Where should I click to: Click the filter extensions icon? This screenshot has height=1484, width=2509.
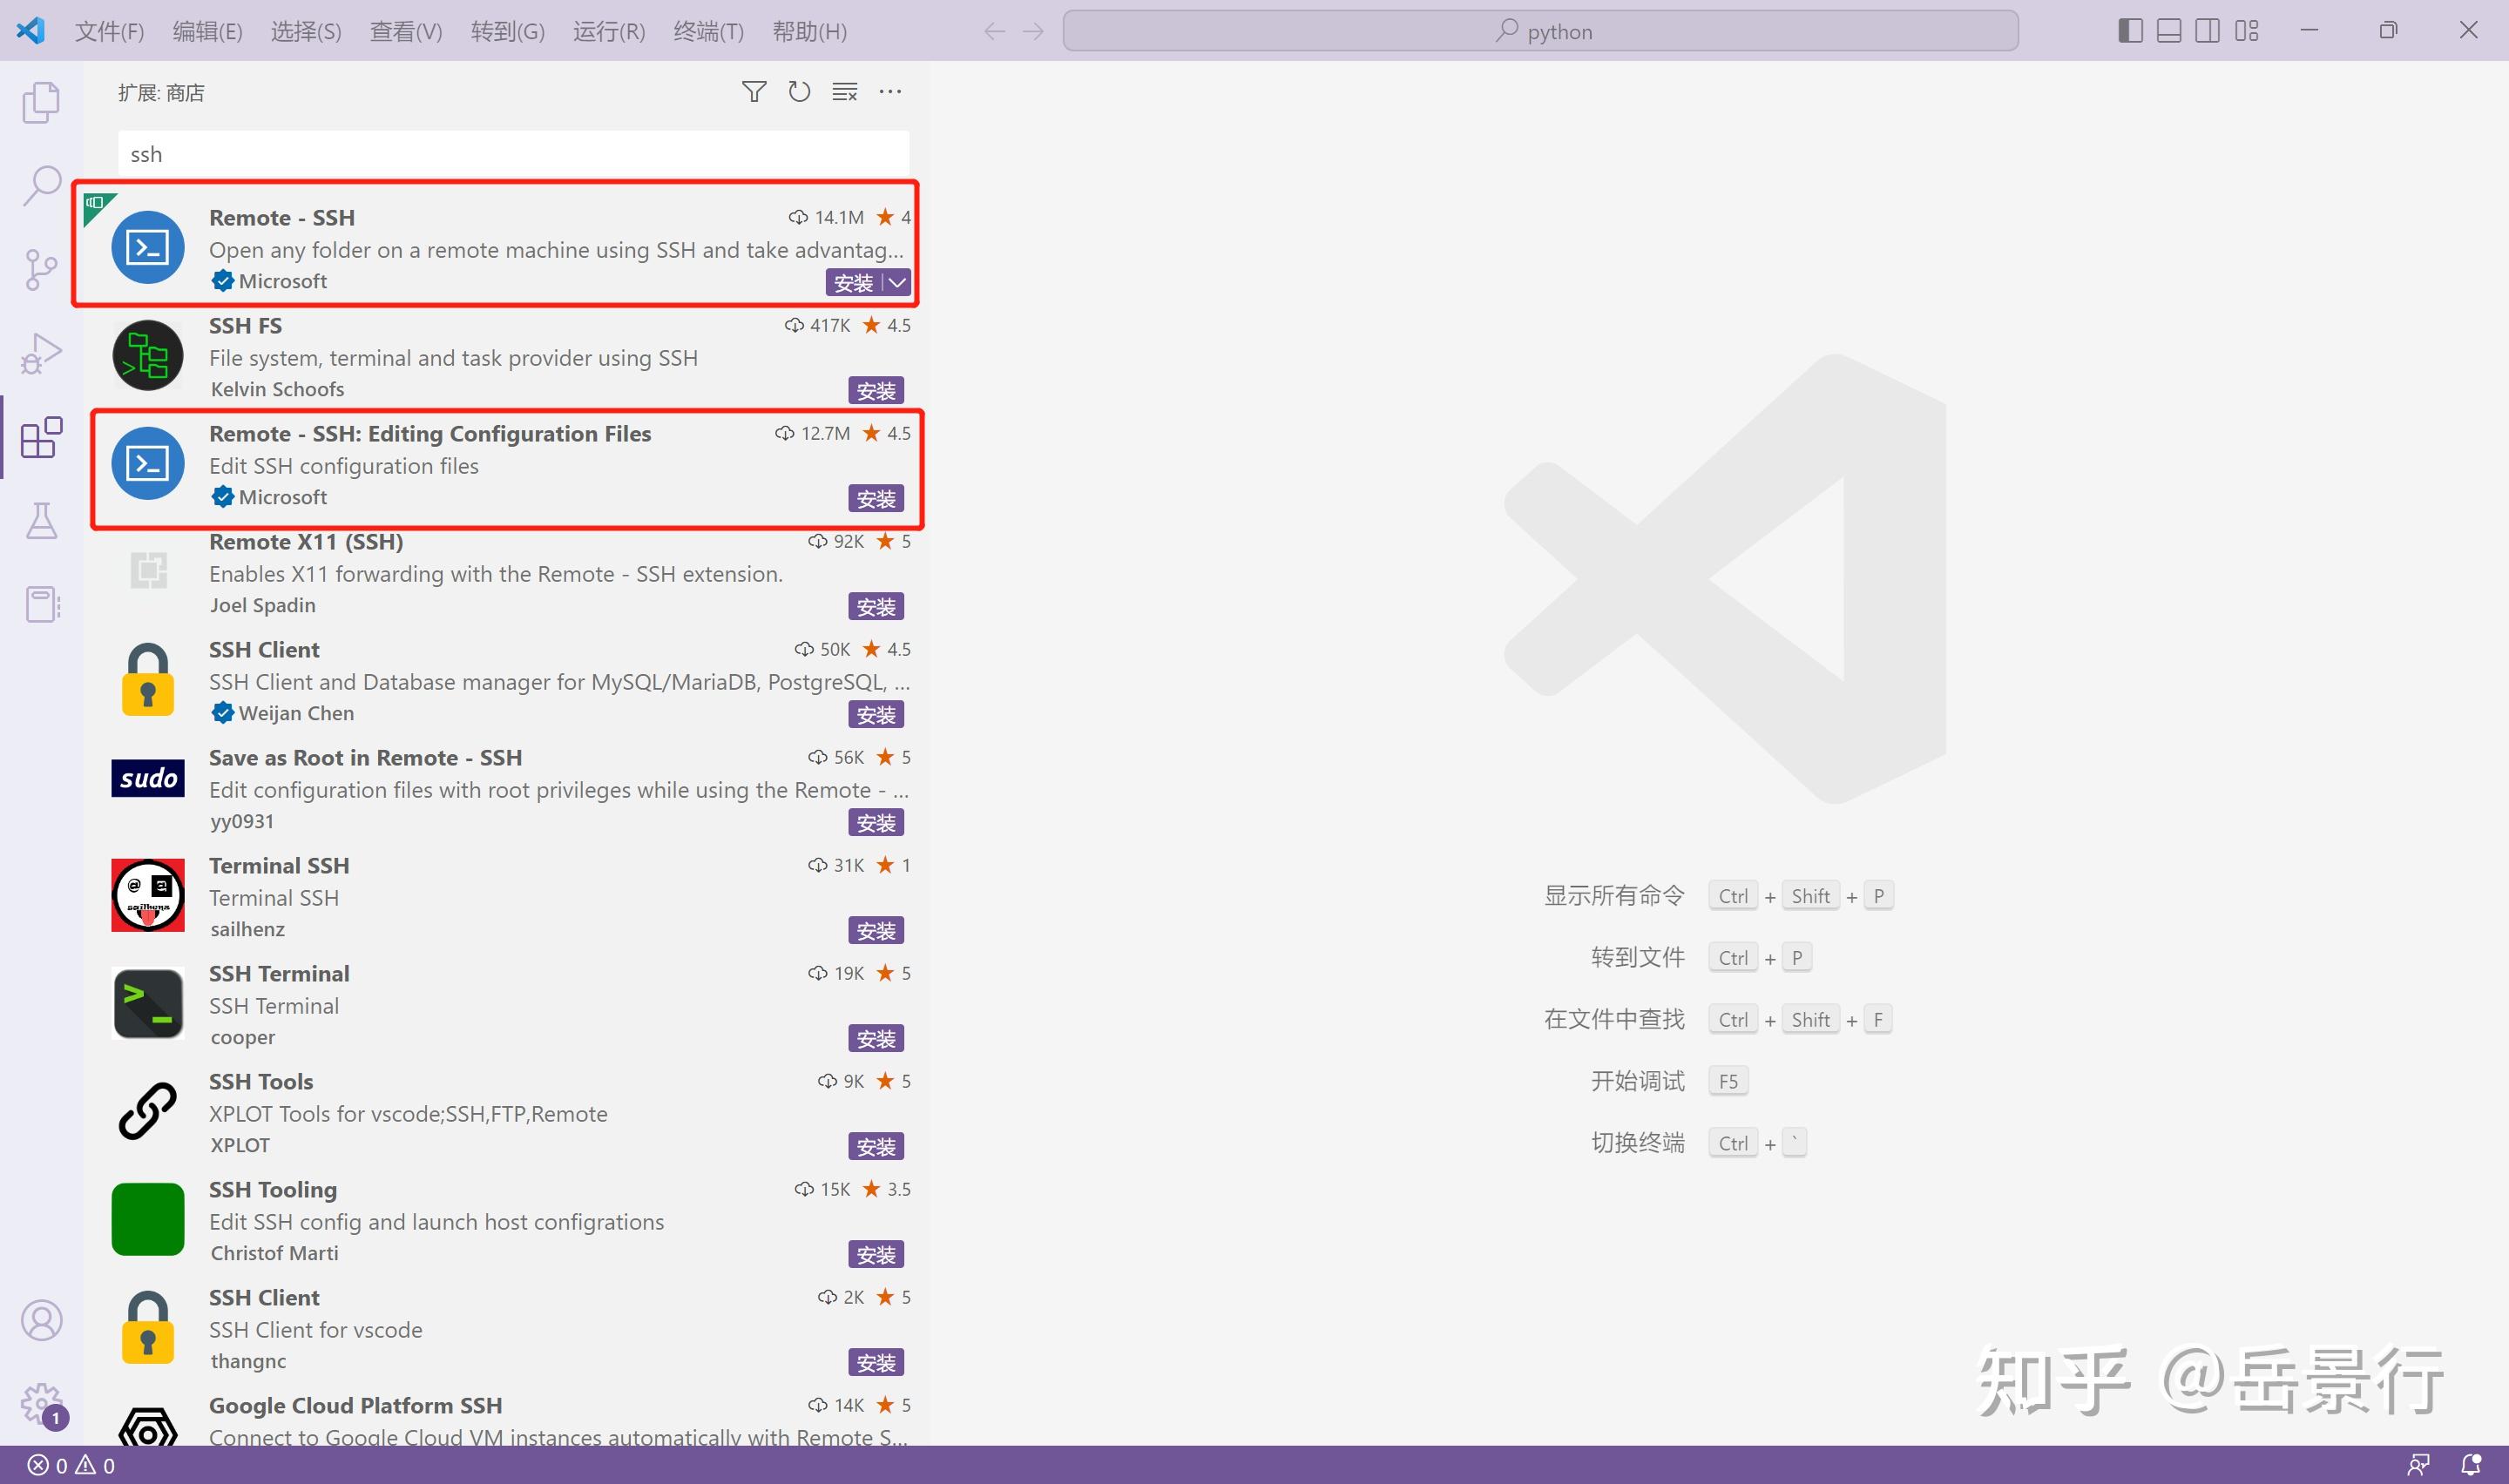click(754, 92)
